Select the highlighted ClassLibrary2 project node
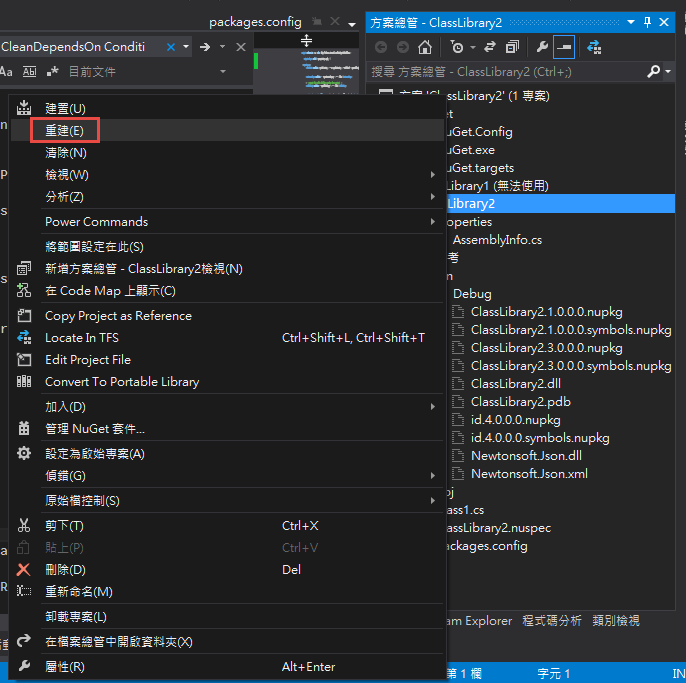The width and height of the screenshot is (686, 683). [x=560, y=203]
